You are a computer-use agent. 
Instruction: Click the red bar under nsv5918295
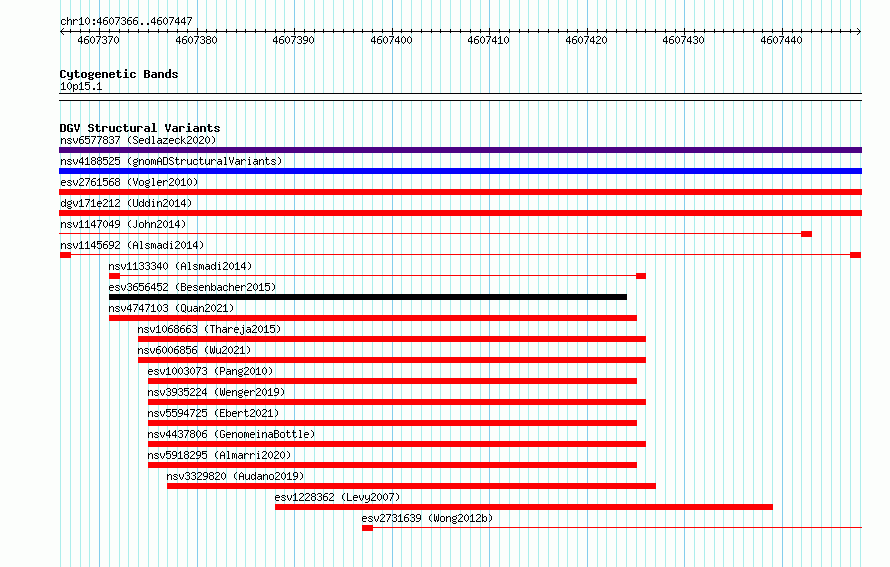(392, 465)
